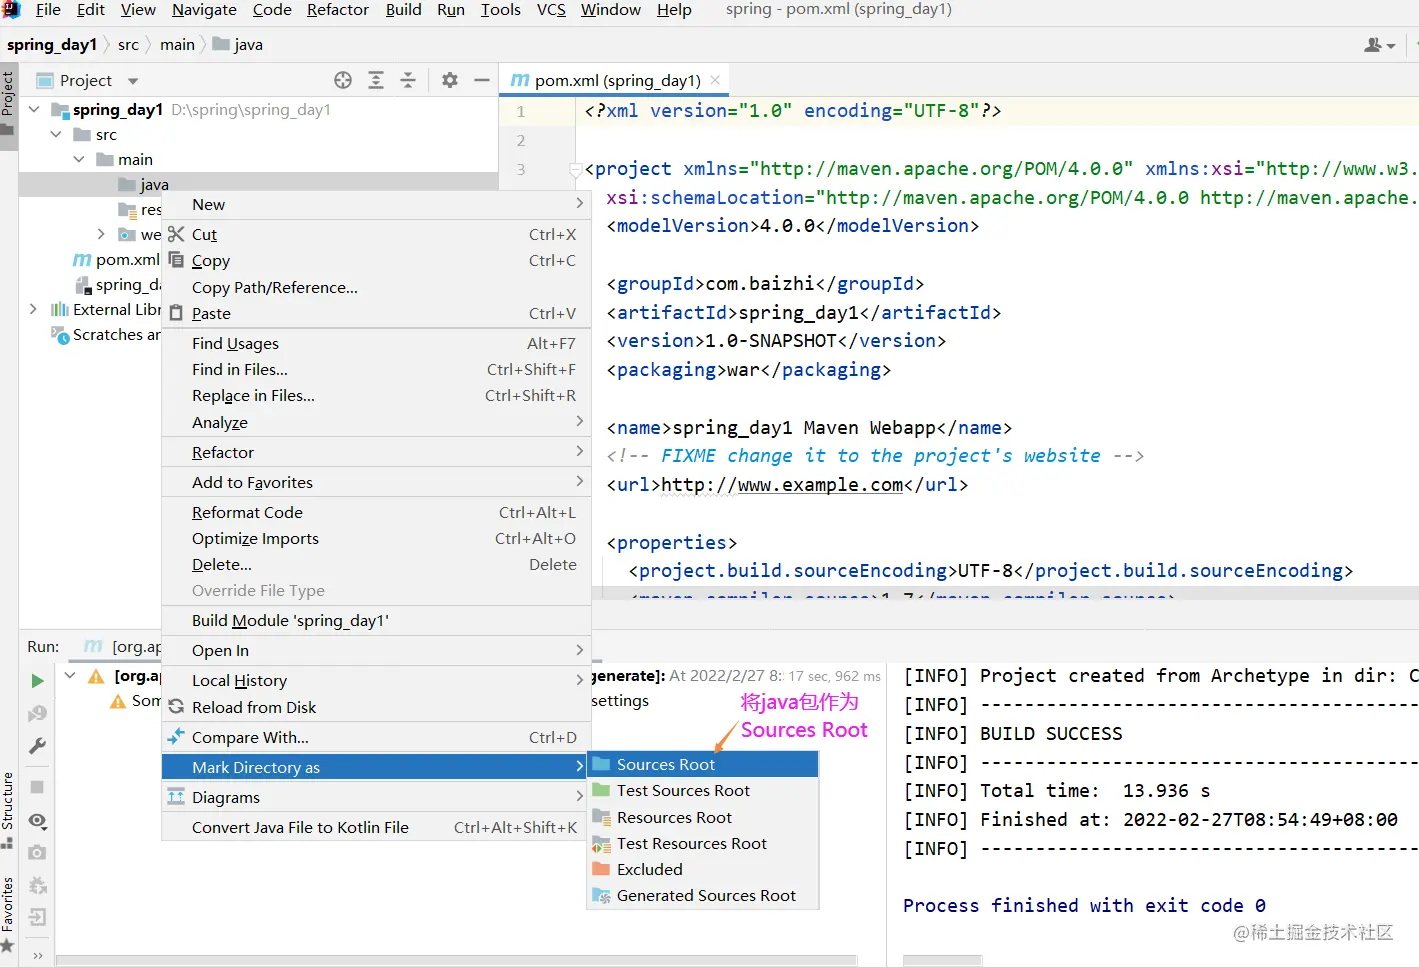Click the exit/import arrow icon in Run toolbar
The height and width of the screenshot is (968, 1419).
[x=37, y=917]
